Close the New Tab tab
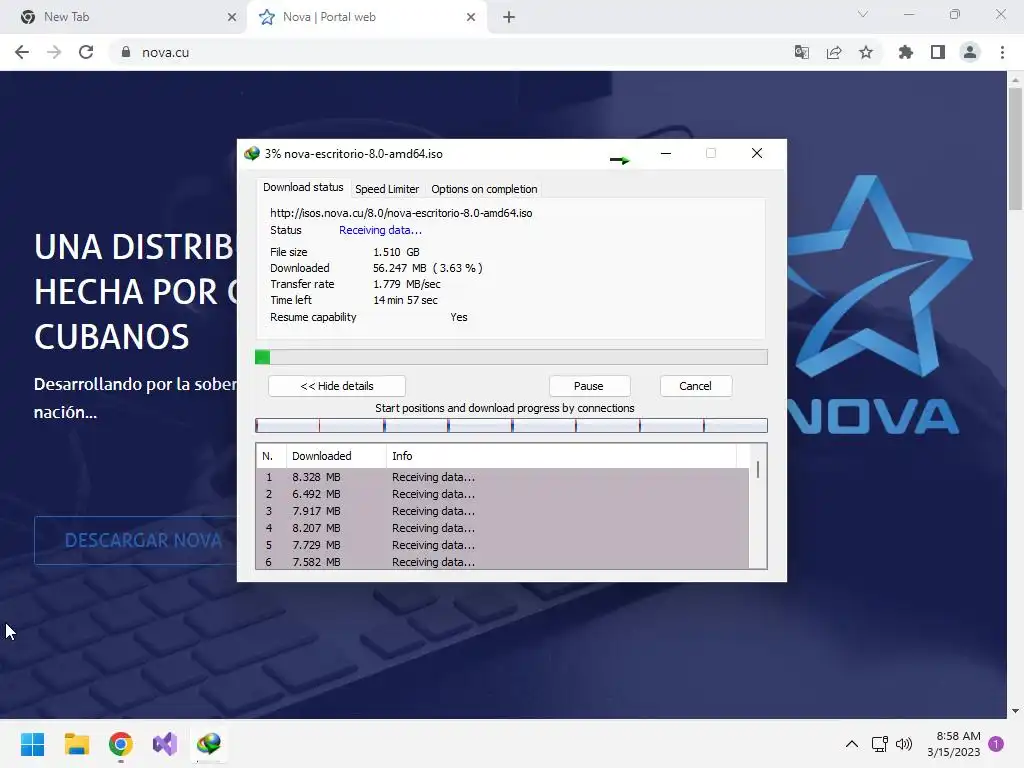The height and width of the screenshot is (768, 1024). (232, 17)
